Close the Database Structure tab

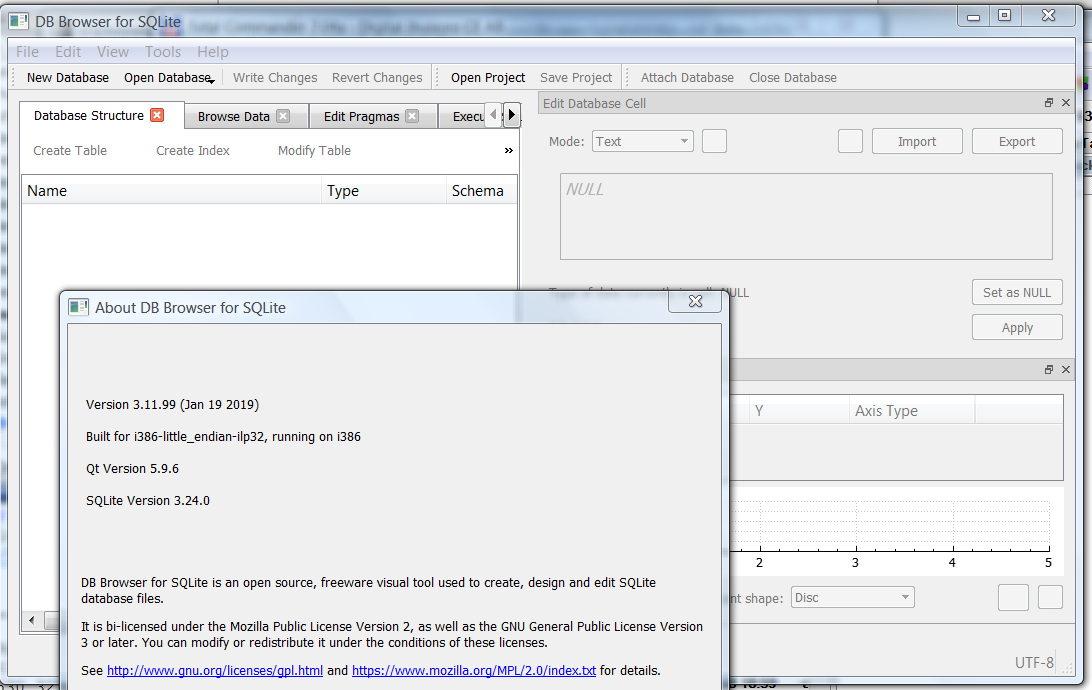(x=156, y=115)
